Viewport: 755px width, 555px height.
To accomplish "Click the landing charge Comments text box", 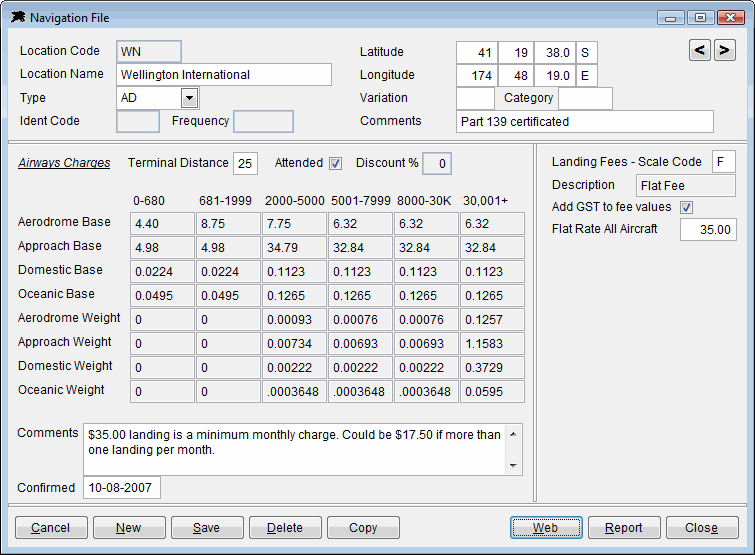I will click(296, 450).
